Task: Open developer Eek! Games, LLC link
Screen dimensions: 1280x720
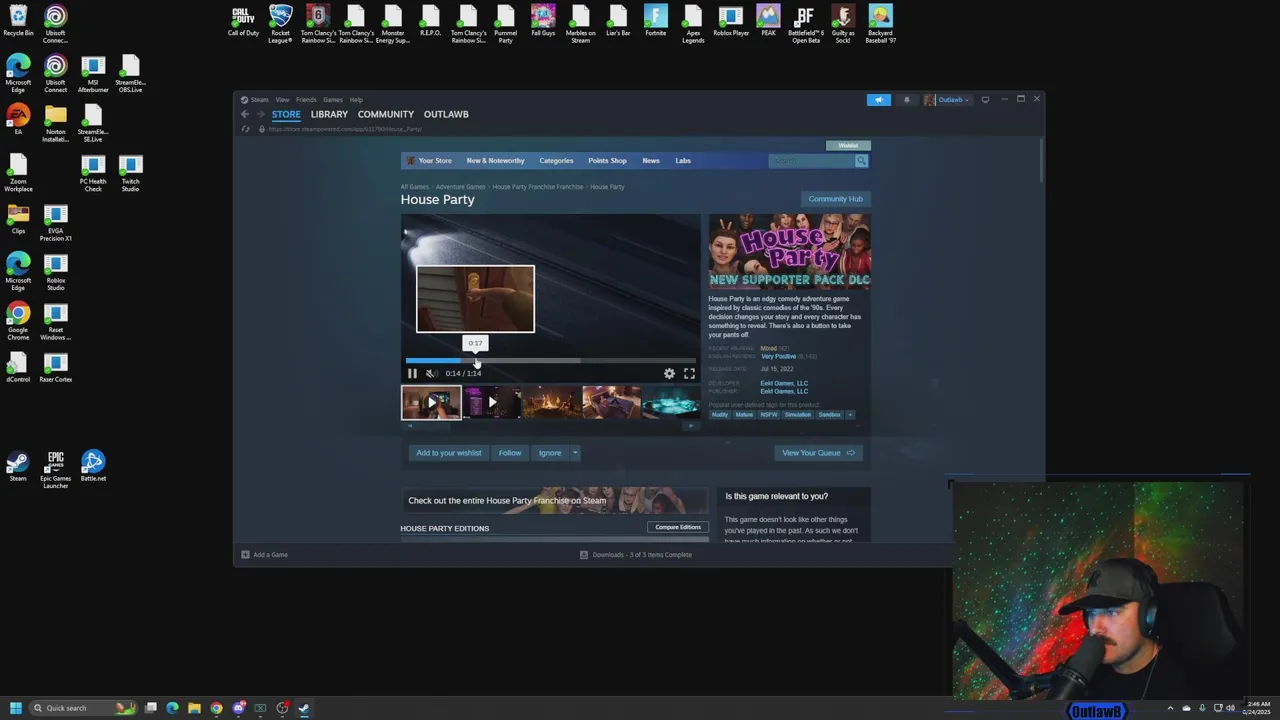Action: pos(784,383)
